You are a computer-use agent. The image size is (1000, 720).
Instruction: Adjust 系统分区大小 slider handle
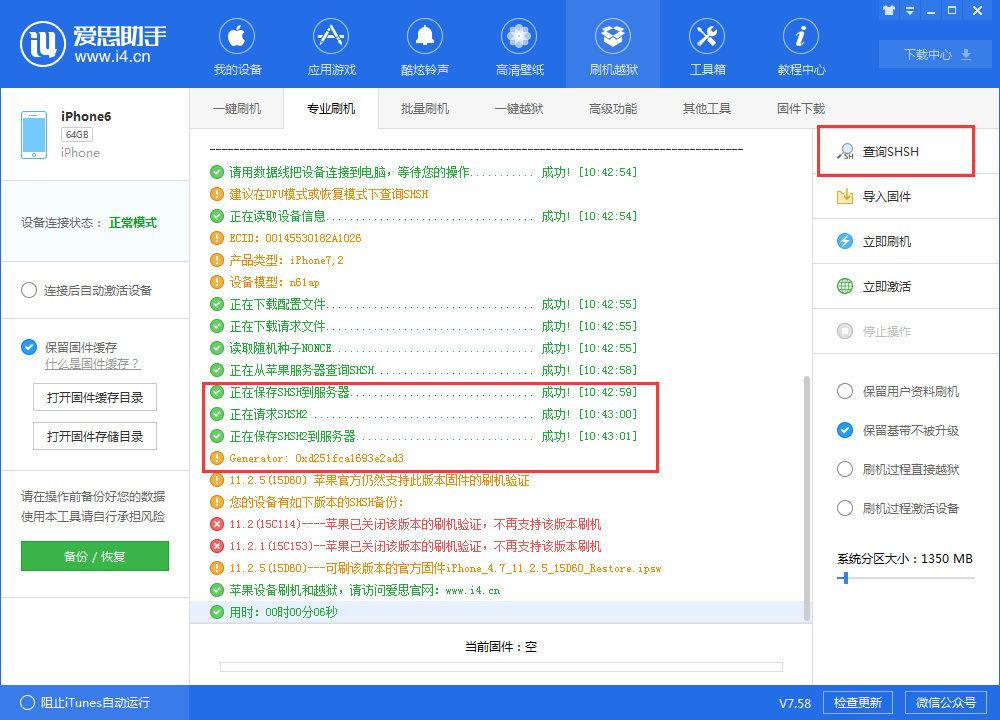click(x=846, y=578)
